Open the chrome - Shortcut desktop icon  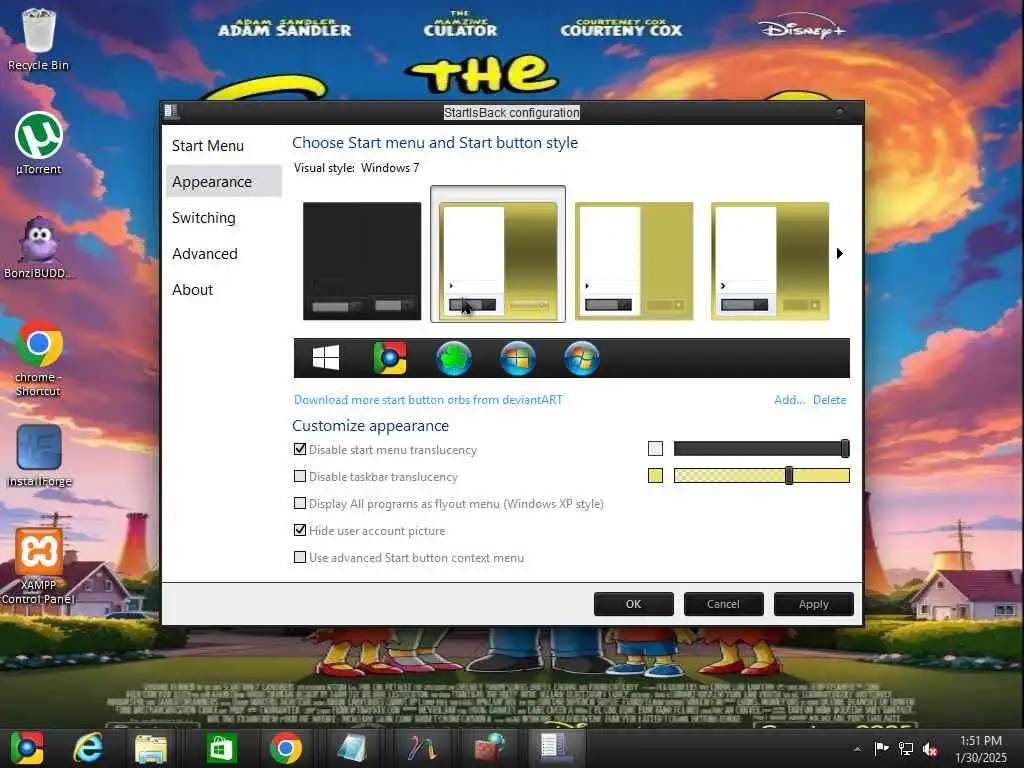point(39,358)
